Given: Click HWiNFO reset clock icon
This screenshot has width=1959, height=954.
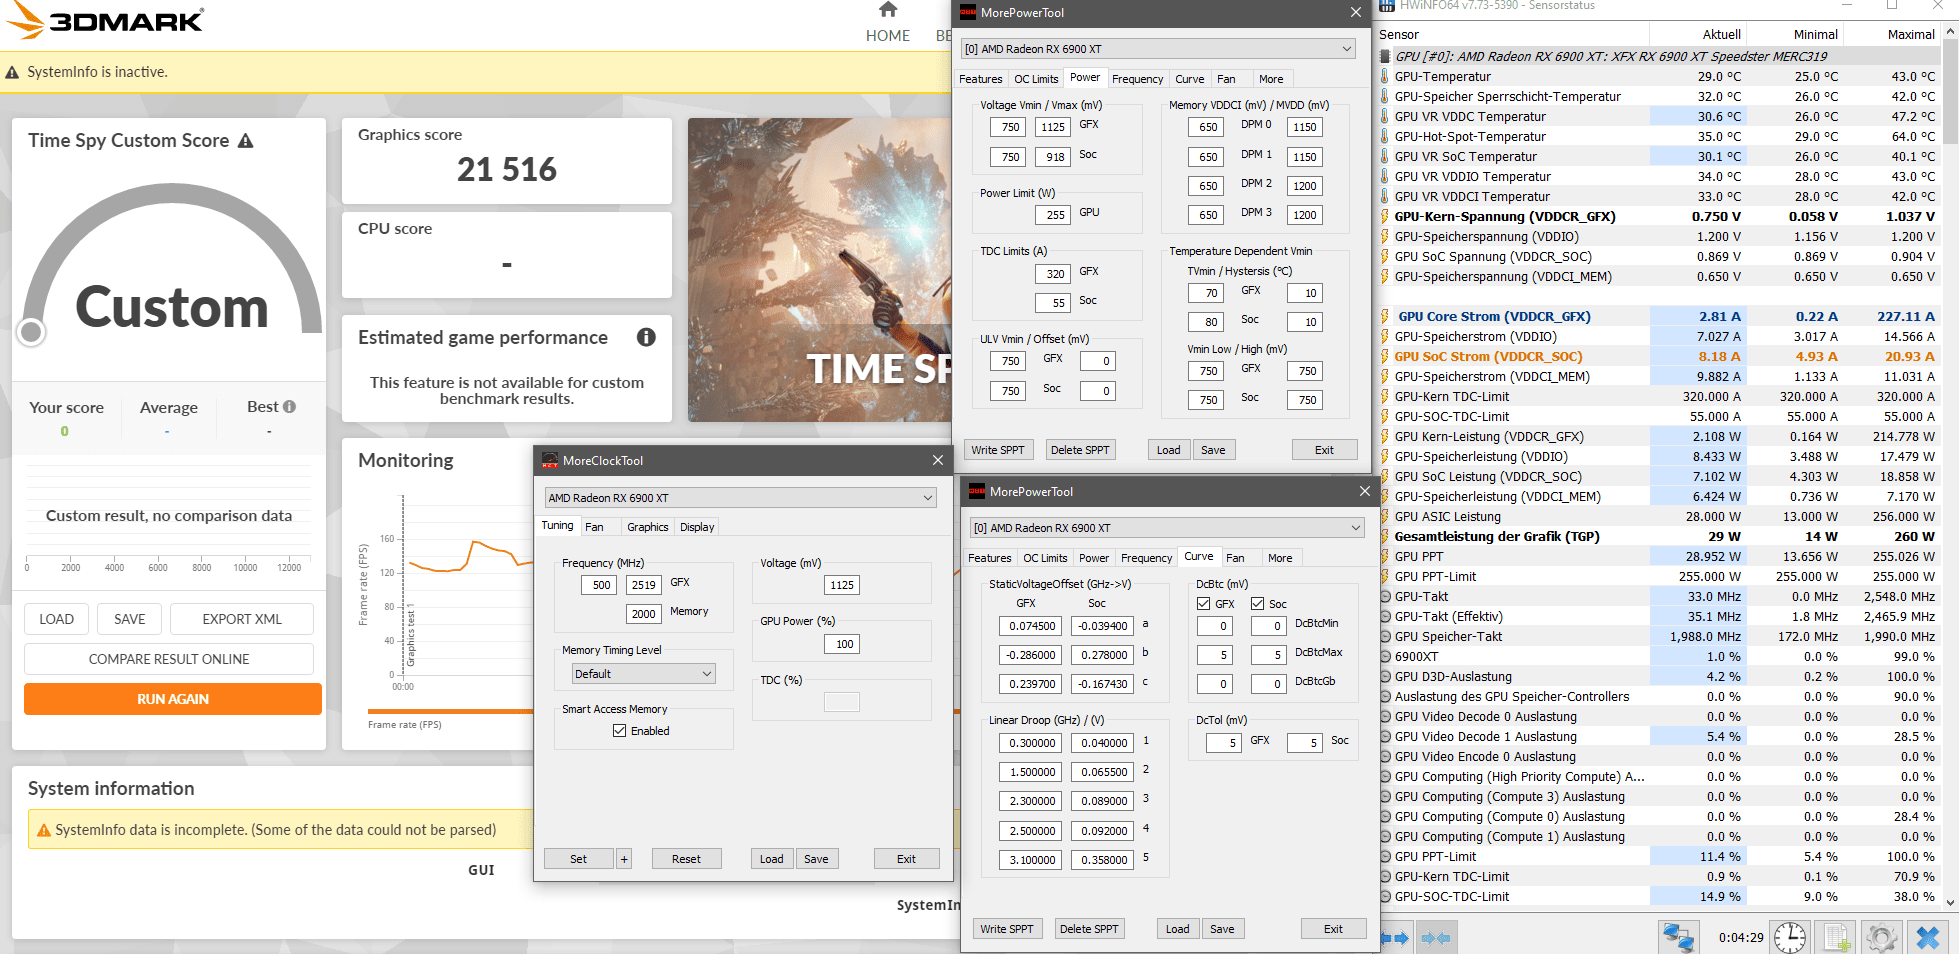Looking at the screenshot, I should (1790, 937).
